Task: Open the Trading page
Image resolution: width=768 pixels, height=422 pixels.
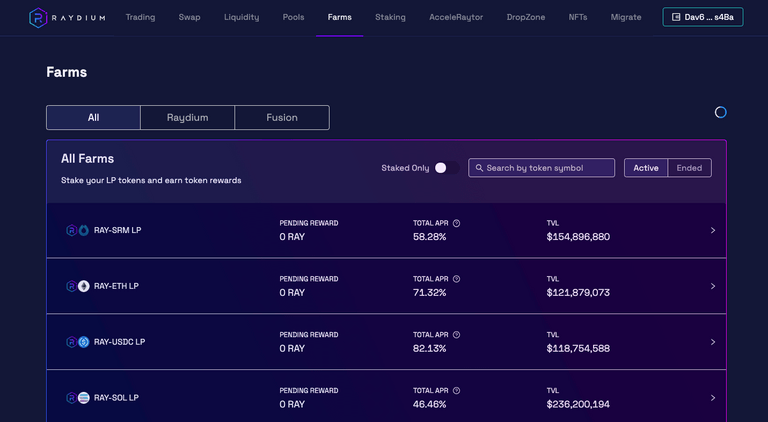Action: (x=140, y=17)
